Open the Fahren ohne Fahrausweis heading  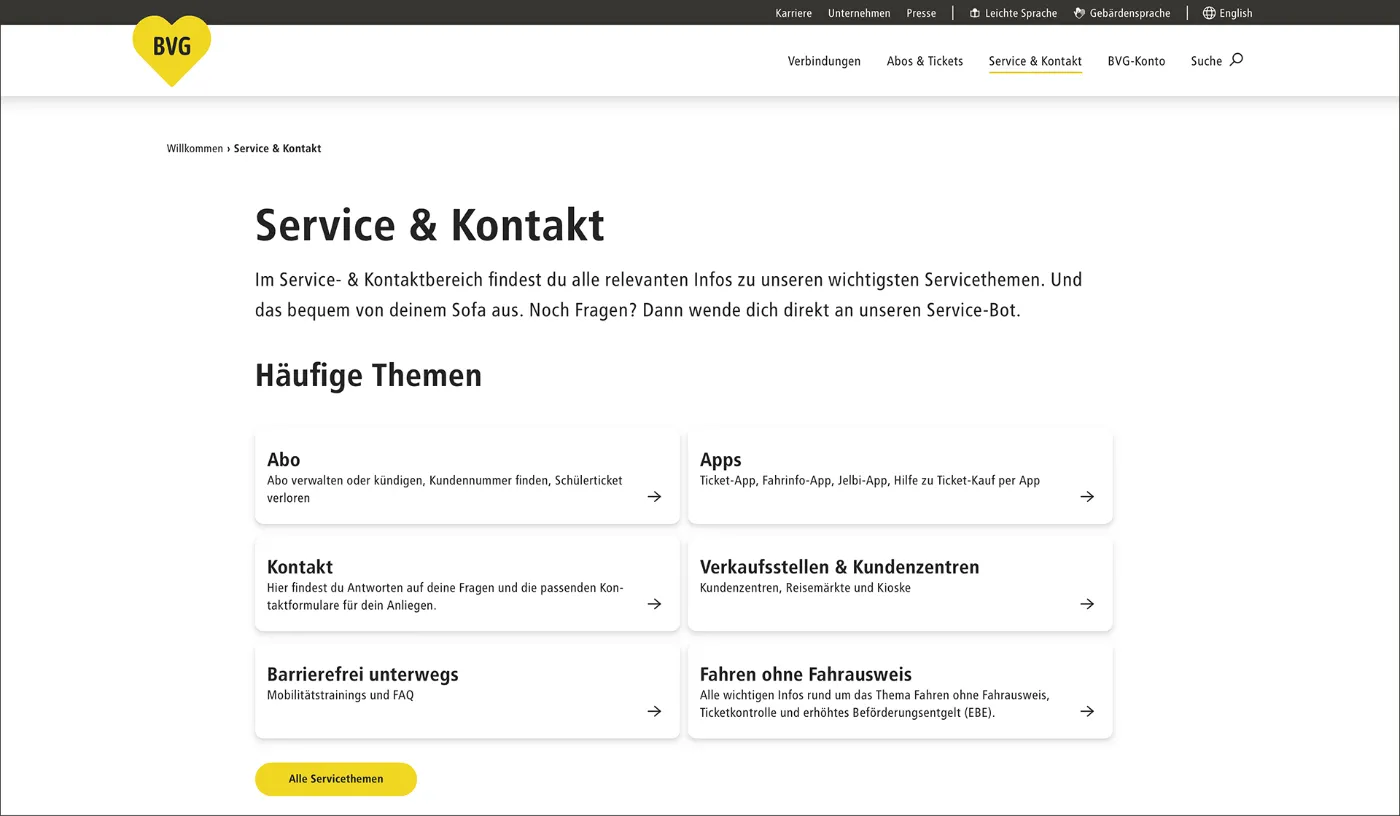[x=806, y=674]
